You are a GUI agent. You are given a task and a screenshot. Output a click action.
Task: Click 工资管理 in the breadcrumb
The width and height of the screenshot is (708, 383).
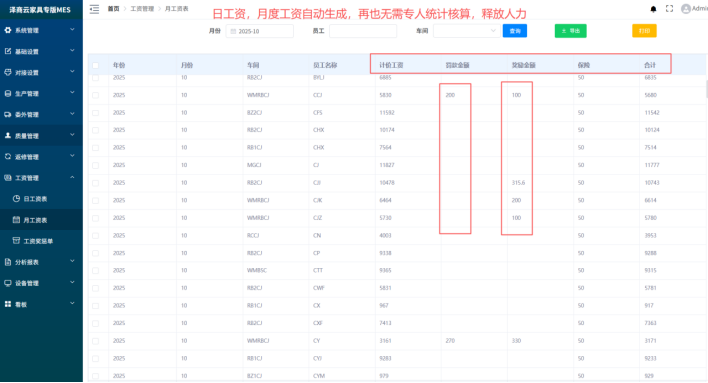(x=142, y=9)
